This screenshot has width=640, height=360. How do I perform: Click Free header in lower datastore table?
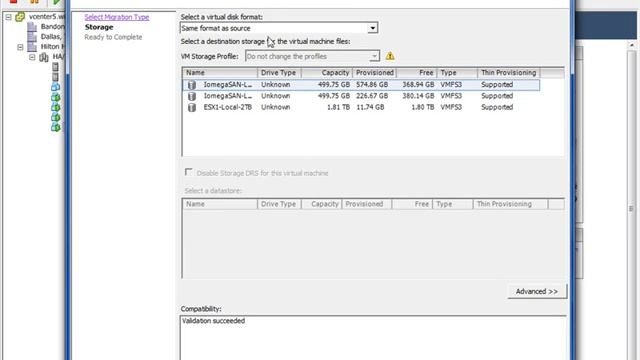(412, 204)
